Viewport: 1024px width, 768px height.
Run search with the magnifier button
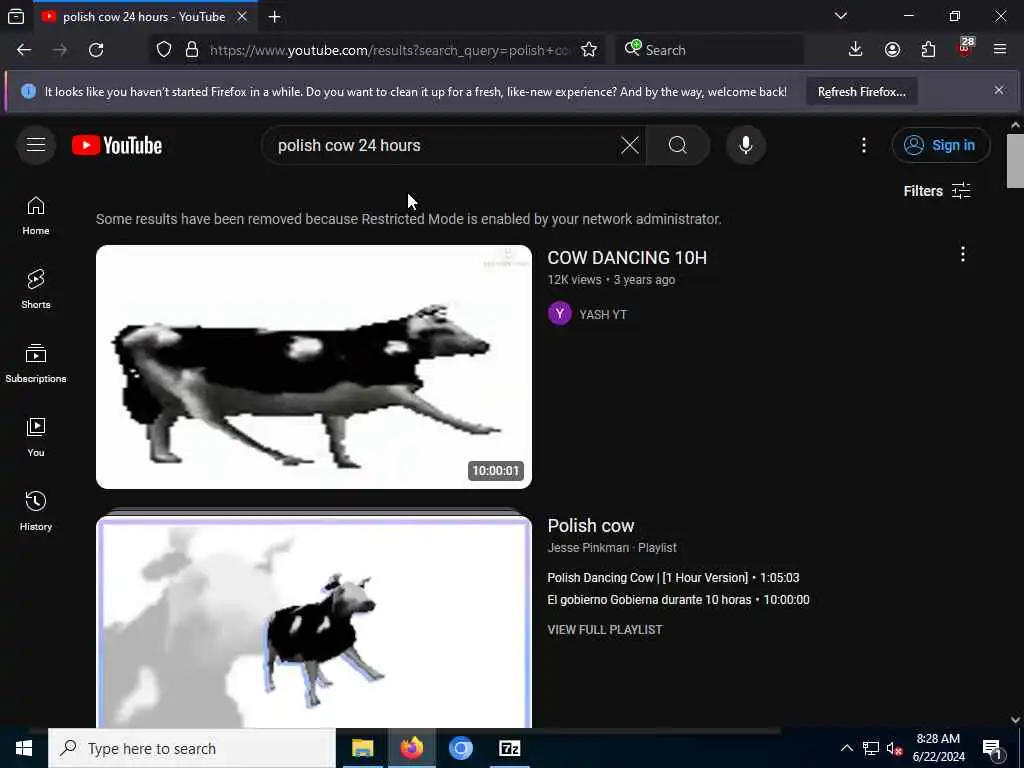click(x=678, y=145)
